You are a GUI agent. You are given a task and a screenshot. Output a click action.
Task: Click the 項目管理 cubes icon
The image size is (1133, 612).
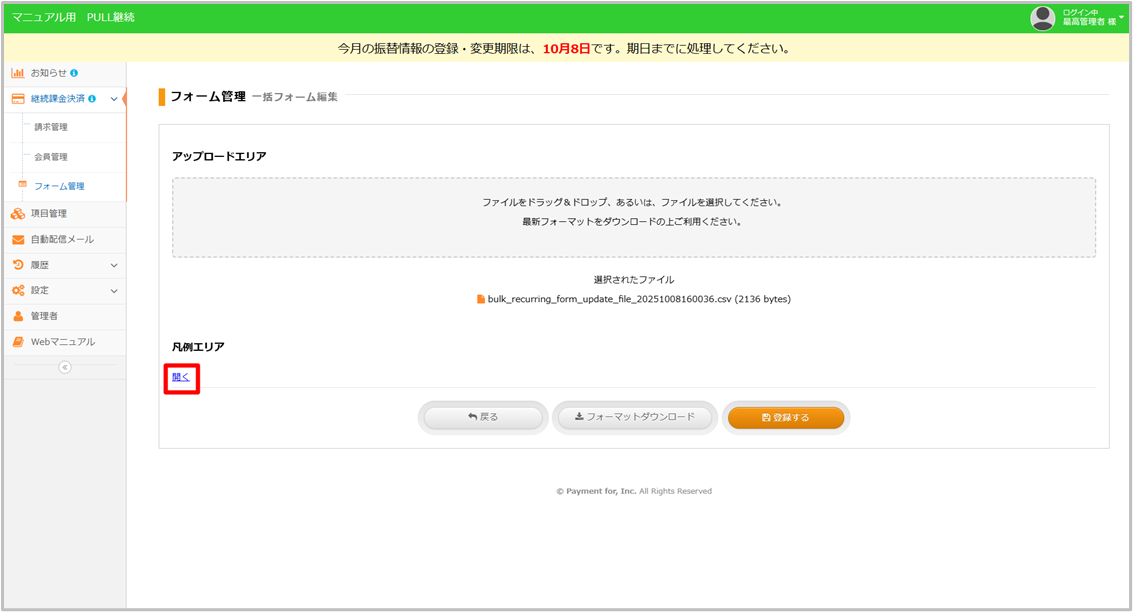click(x=18, y=213)
